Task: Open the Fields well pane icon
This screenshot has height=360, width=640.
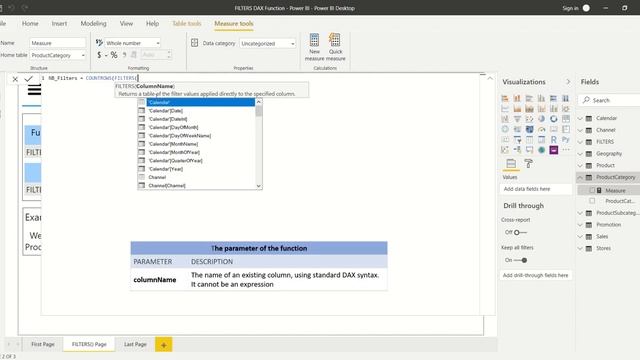Action: pyautogui.click(x=511, y=164)
